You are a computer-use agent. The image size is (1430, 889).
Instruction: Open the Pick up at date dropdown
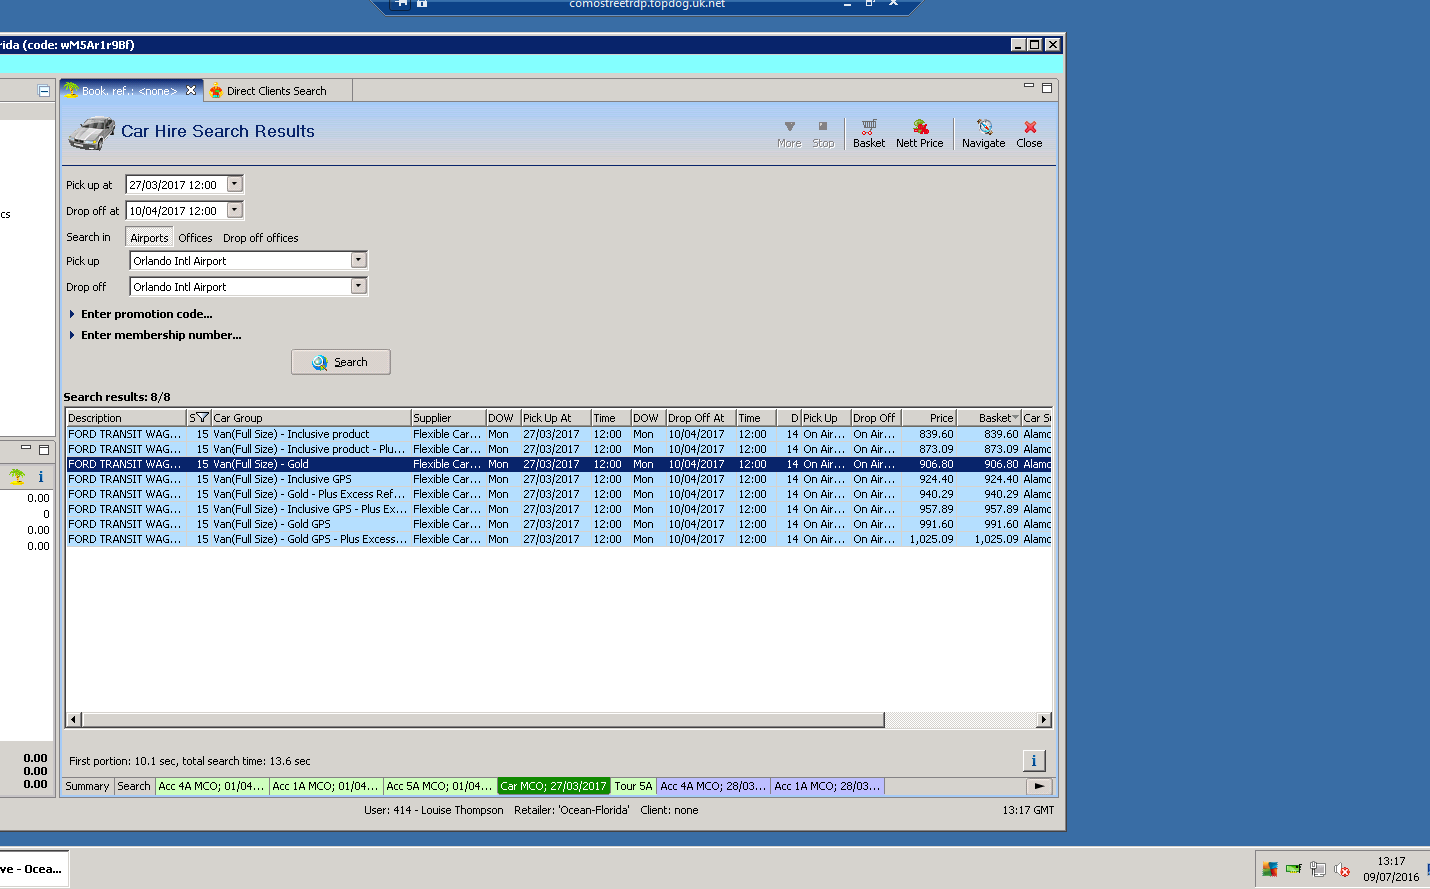click(x=235, y=184)
